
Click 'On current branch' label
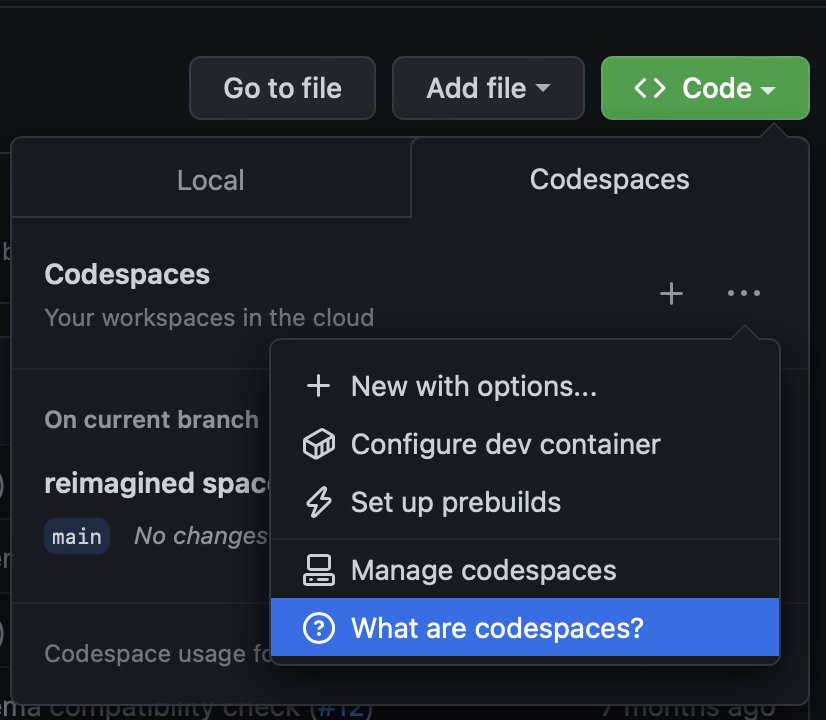pyautogui.click(x=152, y=420)
